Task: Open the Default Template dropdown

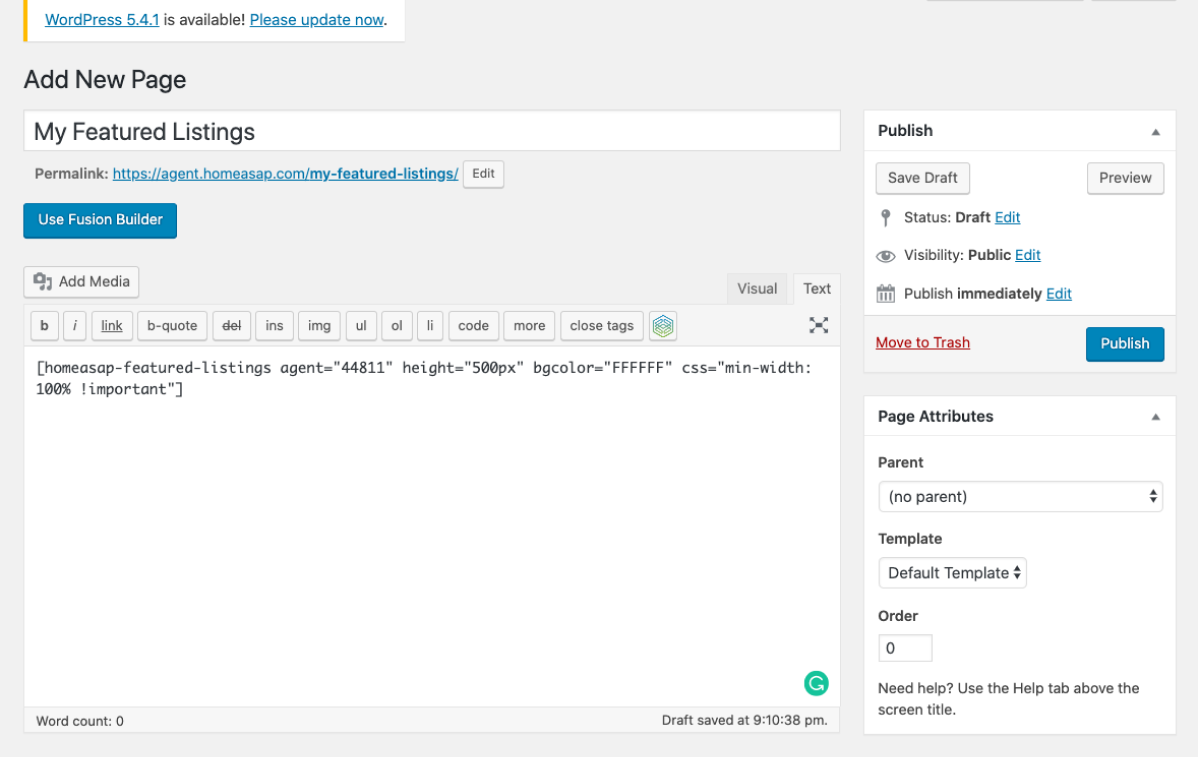Action: tap(952, 573)
